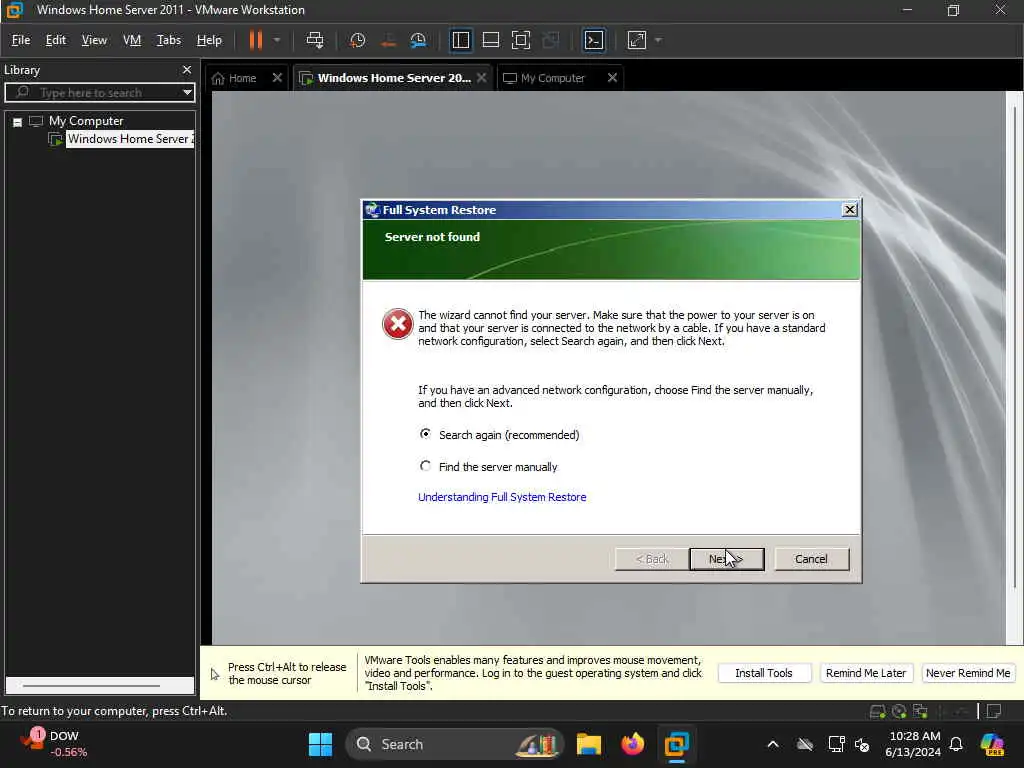This screenshot has width=1024, height=768.
Task: Toggle the thumbnail bar view icon
Action: (x=490, y=40)
